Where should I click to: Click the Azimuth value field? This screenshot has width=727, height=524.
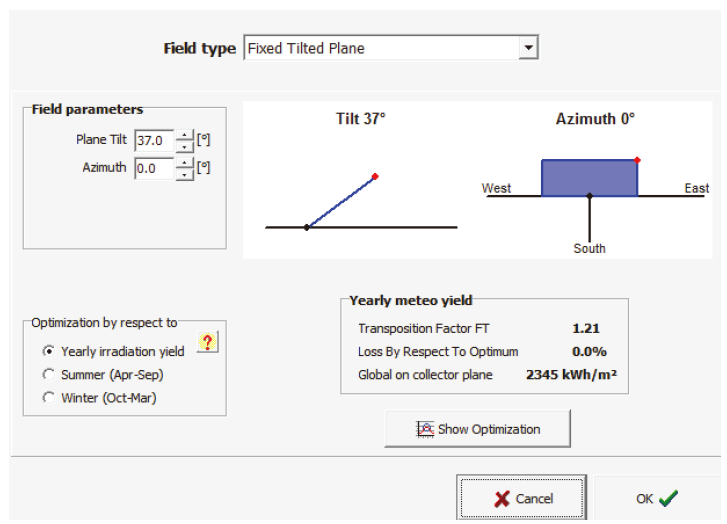pyautogui.click(x=154, y=169)
